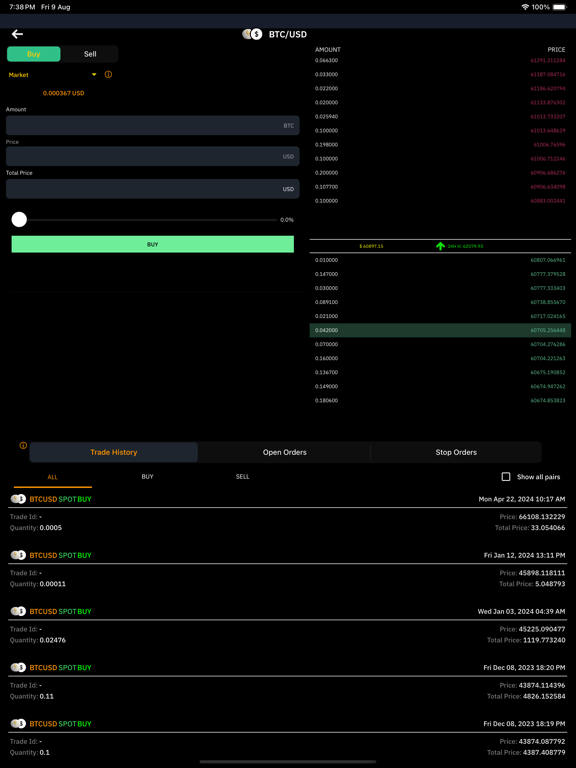Click the AMOUNT column header
The image size is (576, 768).
pos(328,49)
